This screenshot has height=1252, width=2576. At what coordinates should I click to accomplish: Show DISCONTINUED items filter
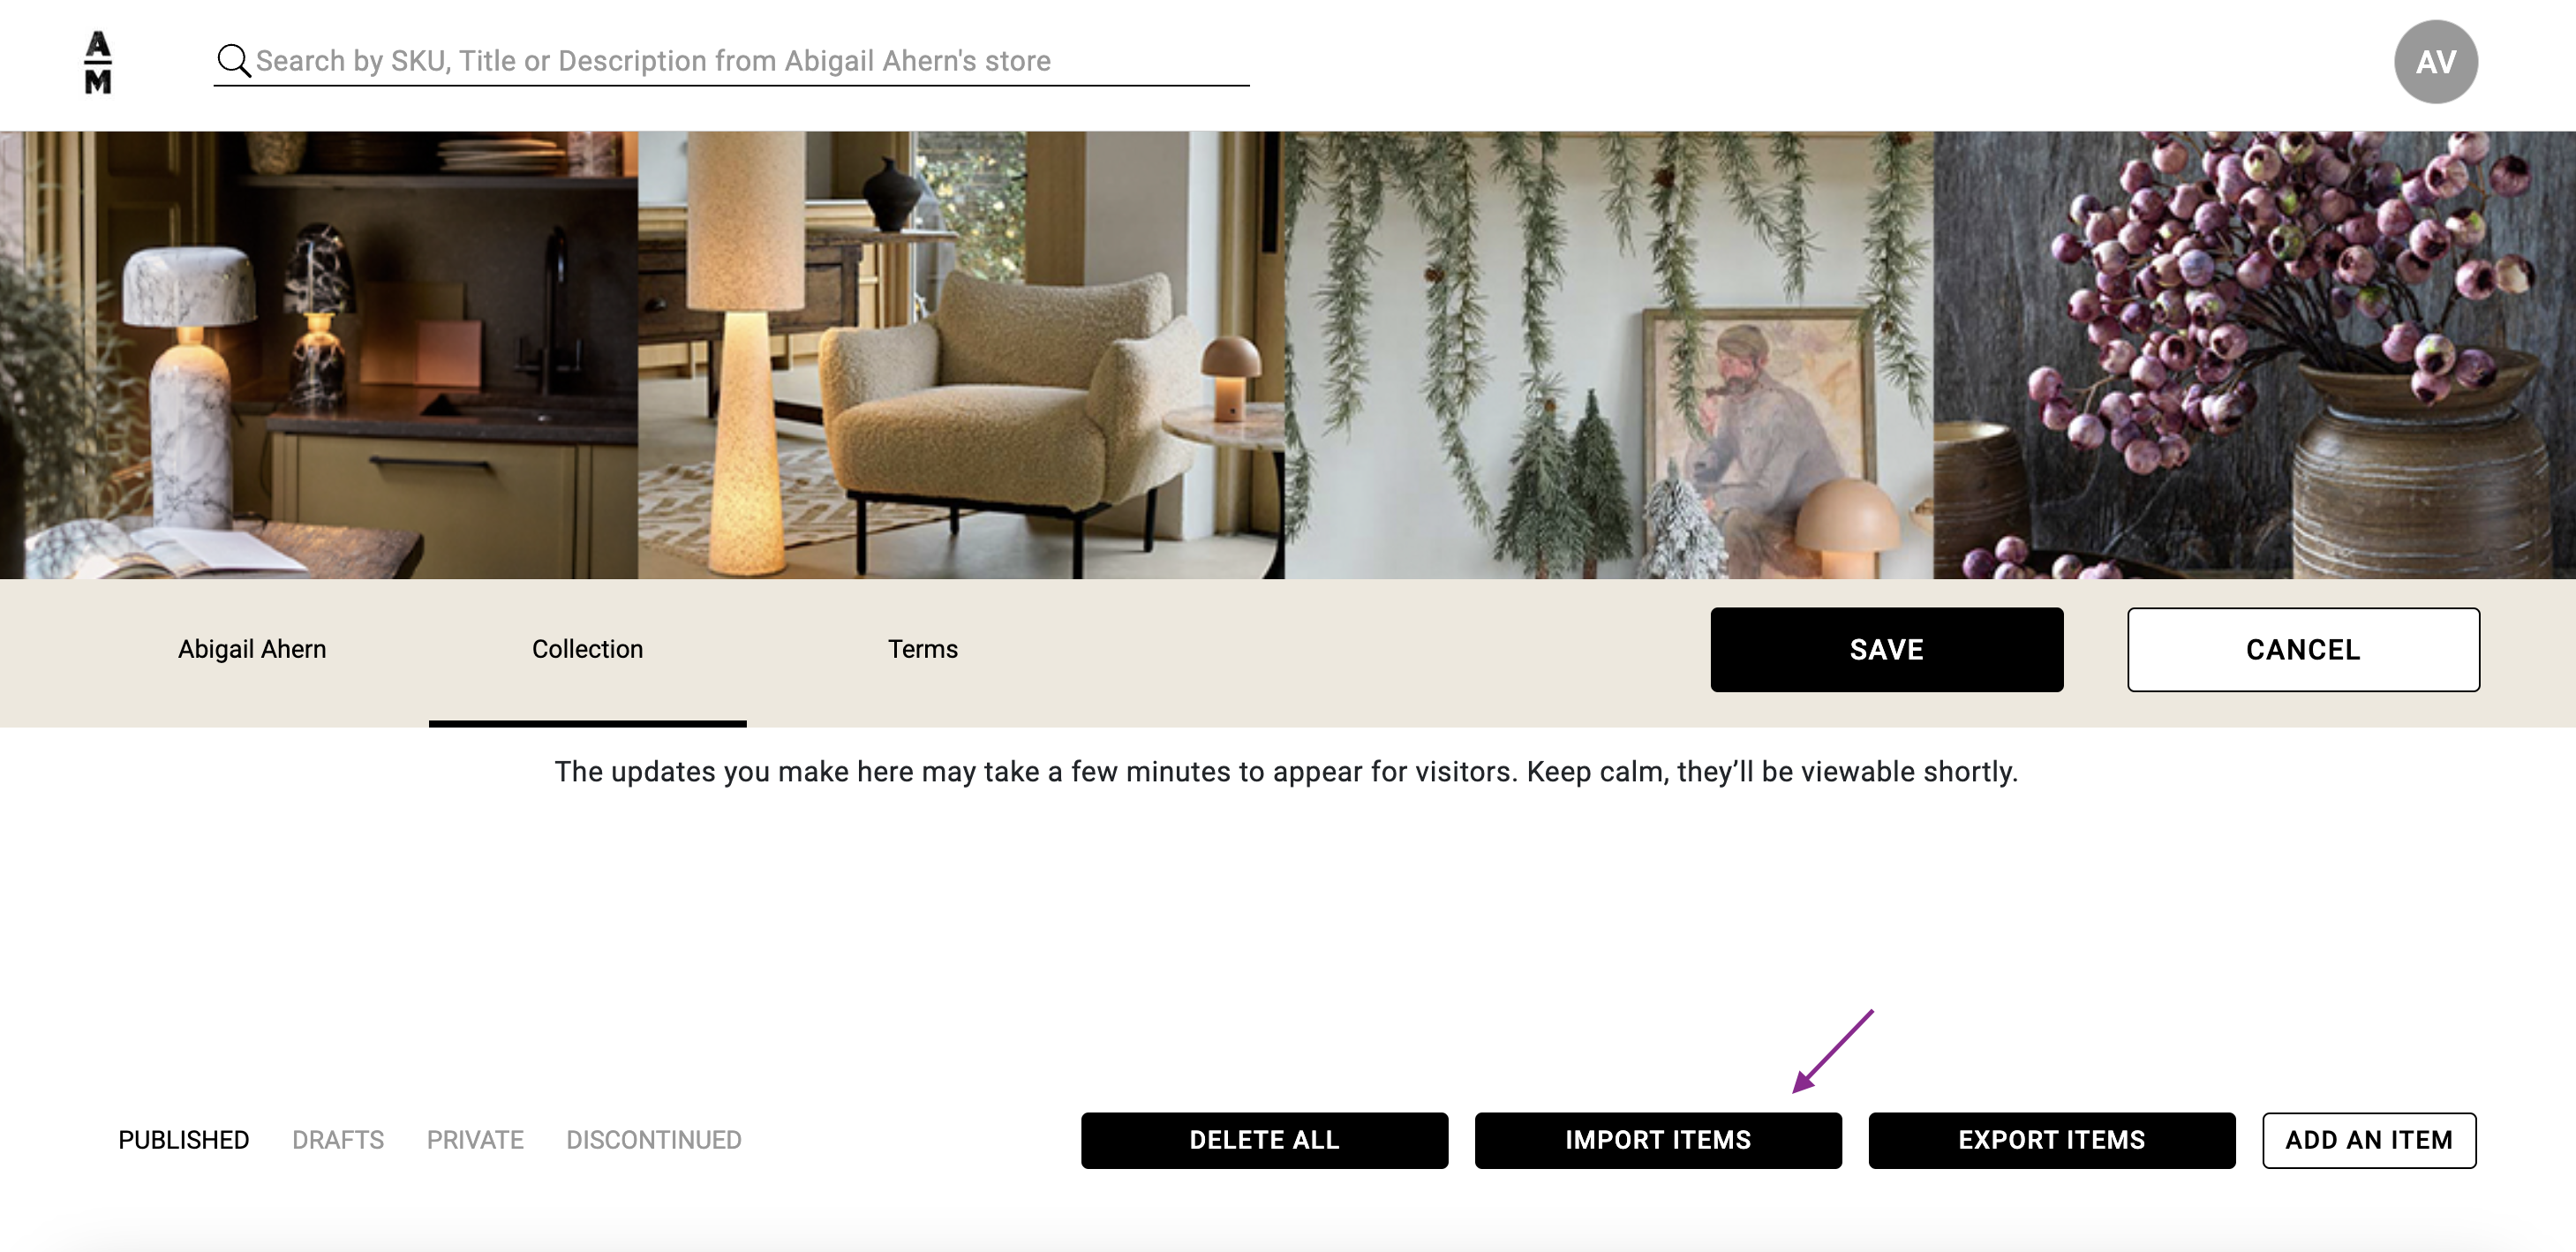coord(654,1140)
